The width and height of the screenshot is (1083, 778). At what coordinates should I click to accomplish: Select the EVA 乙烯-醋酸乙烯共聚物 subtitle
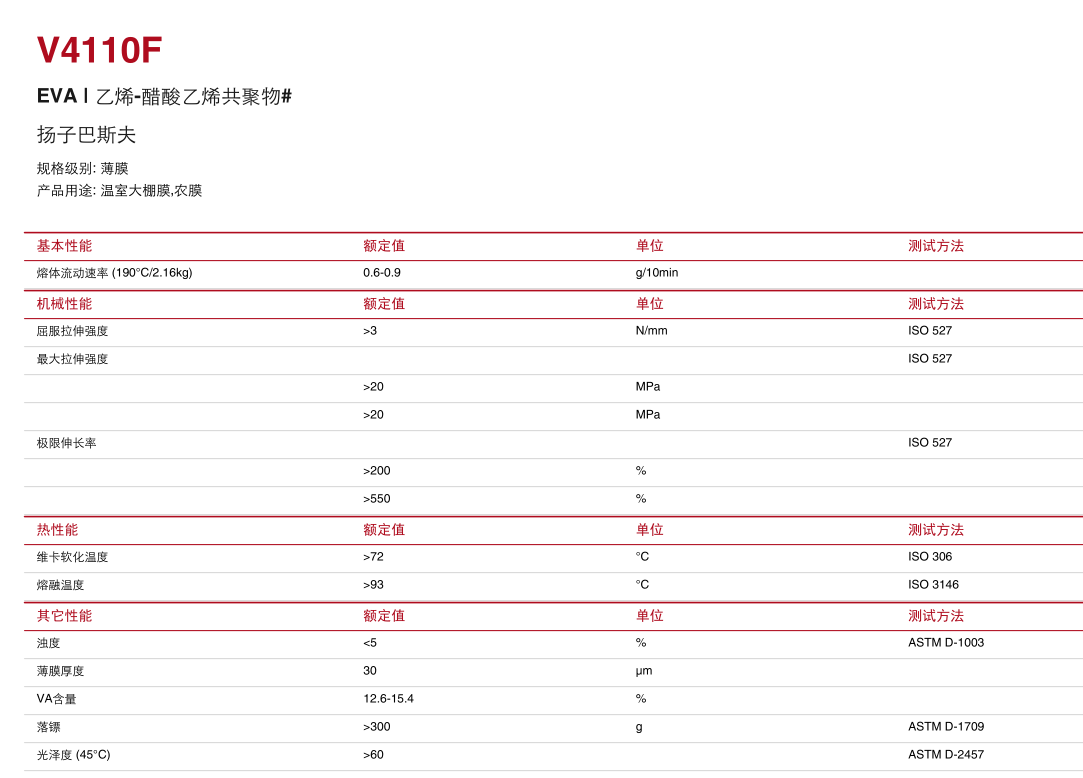(164, 97)
